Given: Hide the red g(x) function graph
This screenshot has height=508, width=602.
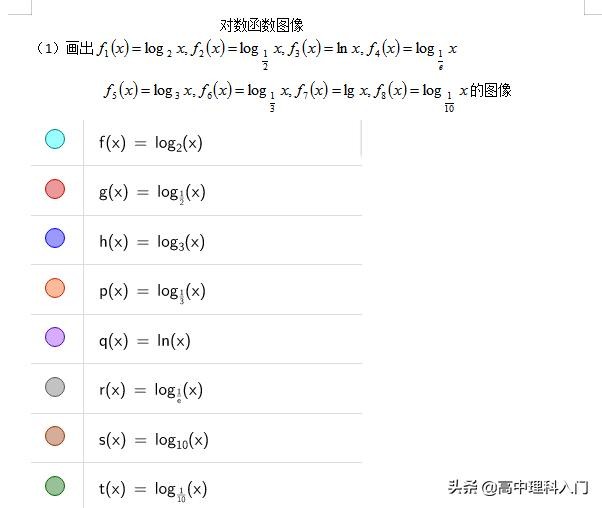Looking at the screenshot, I should click(x=55, y=189).
